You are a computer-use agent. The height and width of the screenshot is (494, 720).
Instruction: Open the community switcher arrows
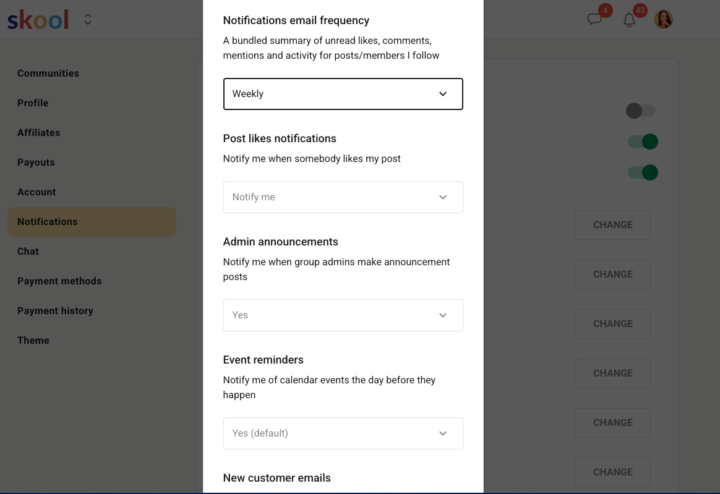click(88, 19)
